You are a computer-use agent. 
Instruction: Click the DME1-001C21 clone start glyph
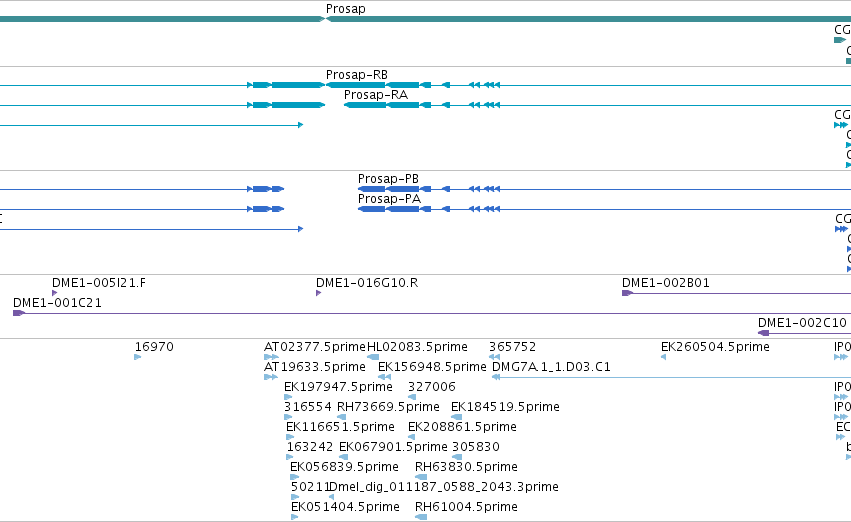tap(19, 313)
